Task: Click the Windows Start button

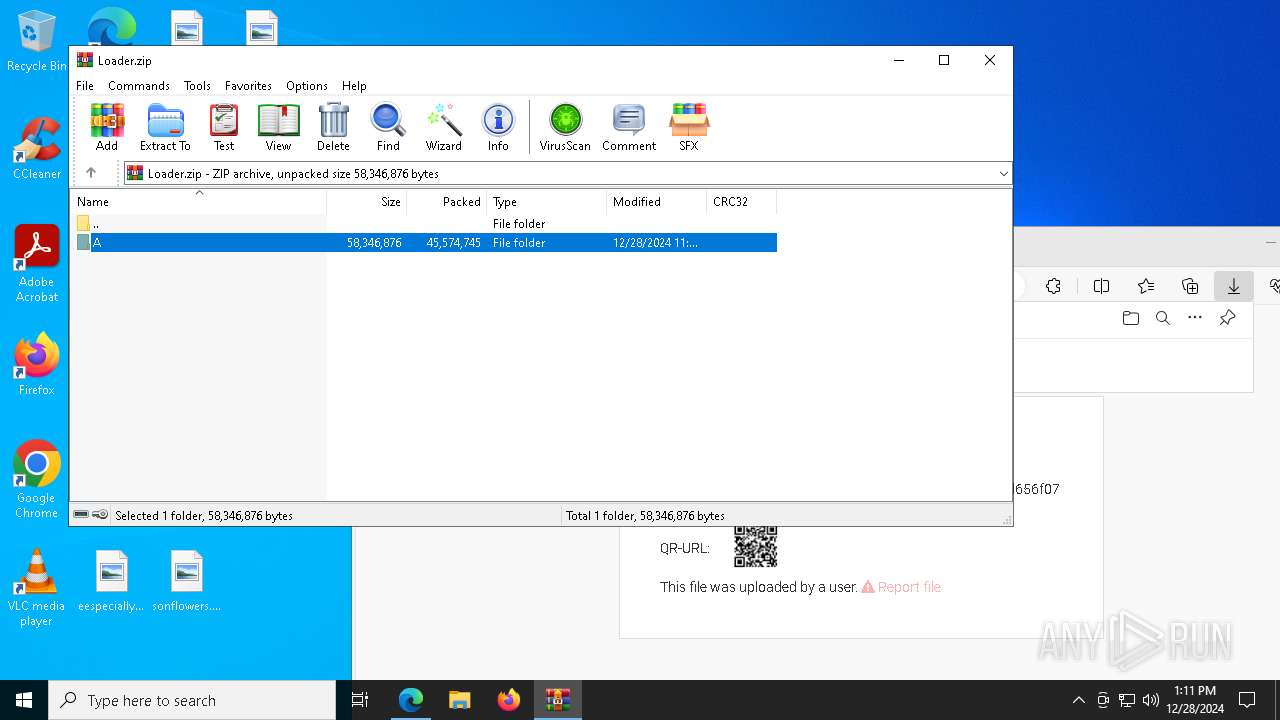Action: point(24,700)
